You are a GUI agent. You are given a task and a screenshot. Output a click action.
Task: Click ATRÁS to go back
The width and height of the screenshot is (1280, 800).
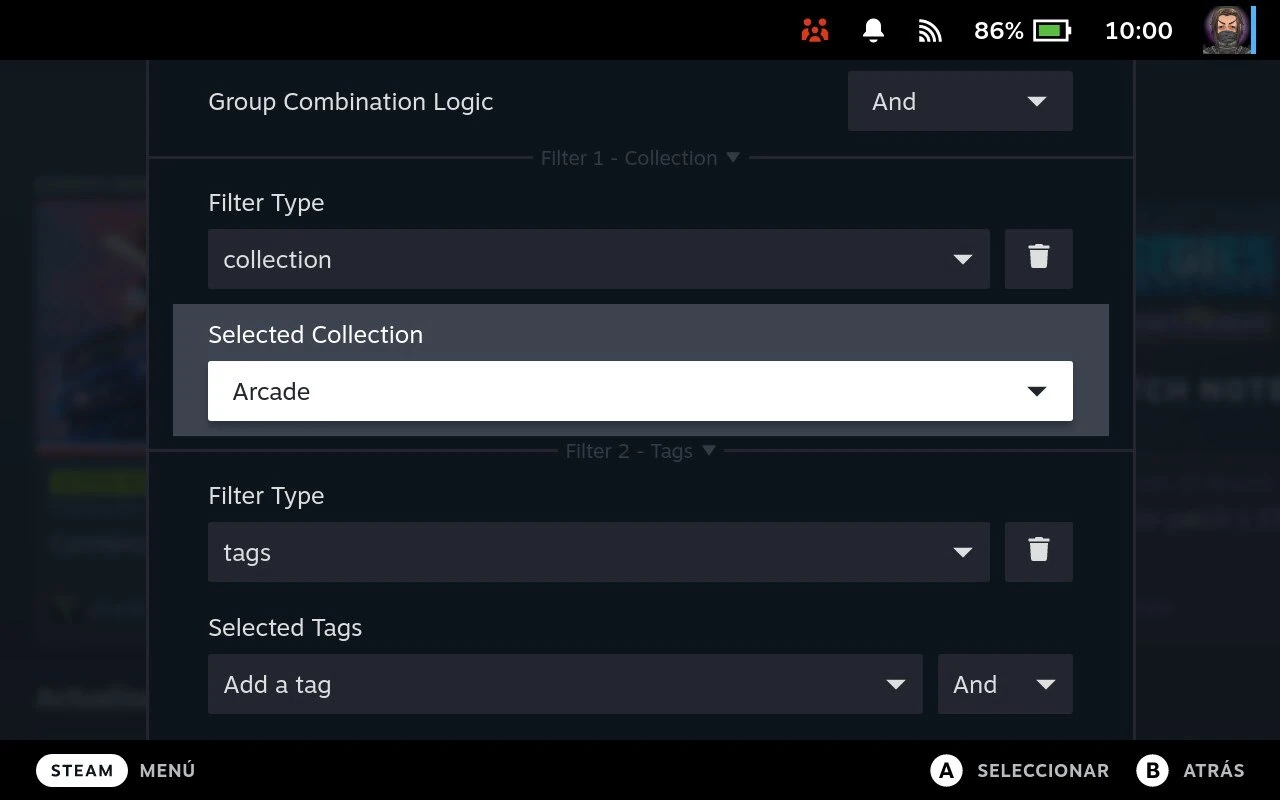click(1191, 770)
